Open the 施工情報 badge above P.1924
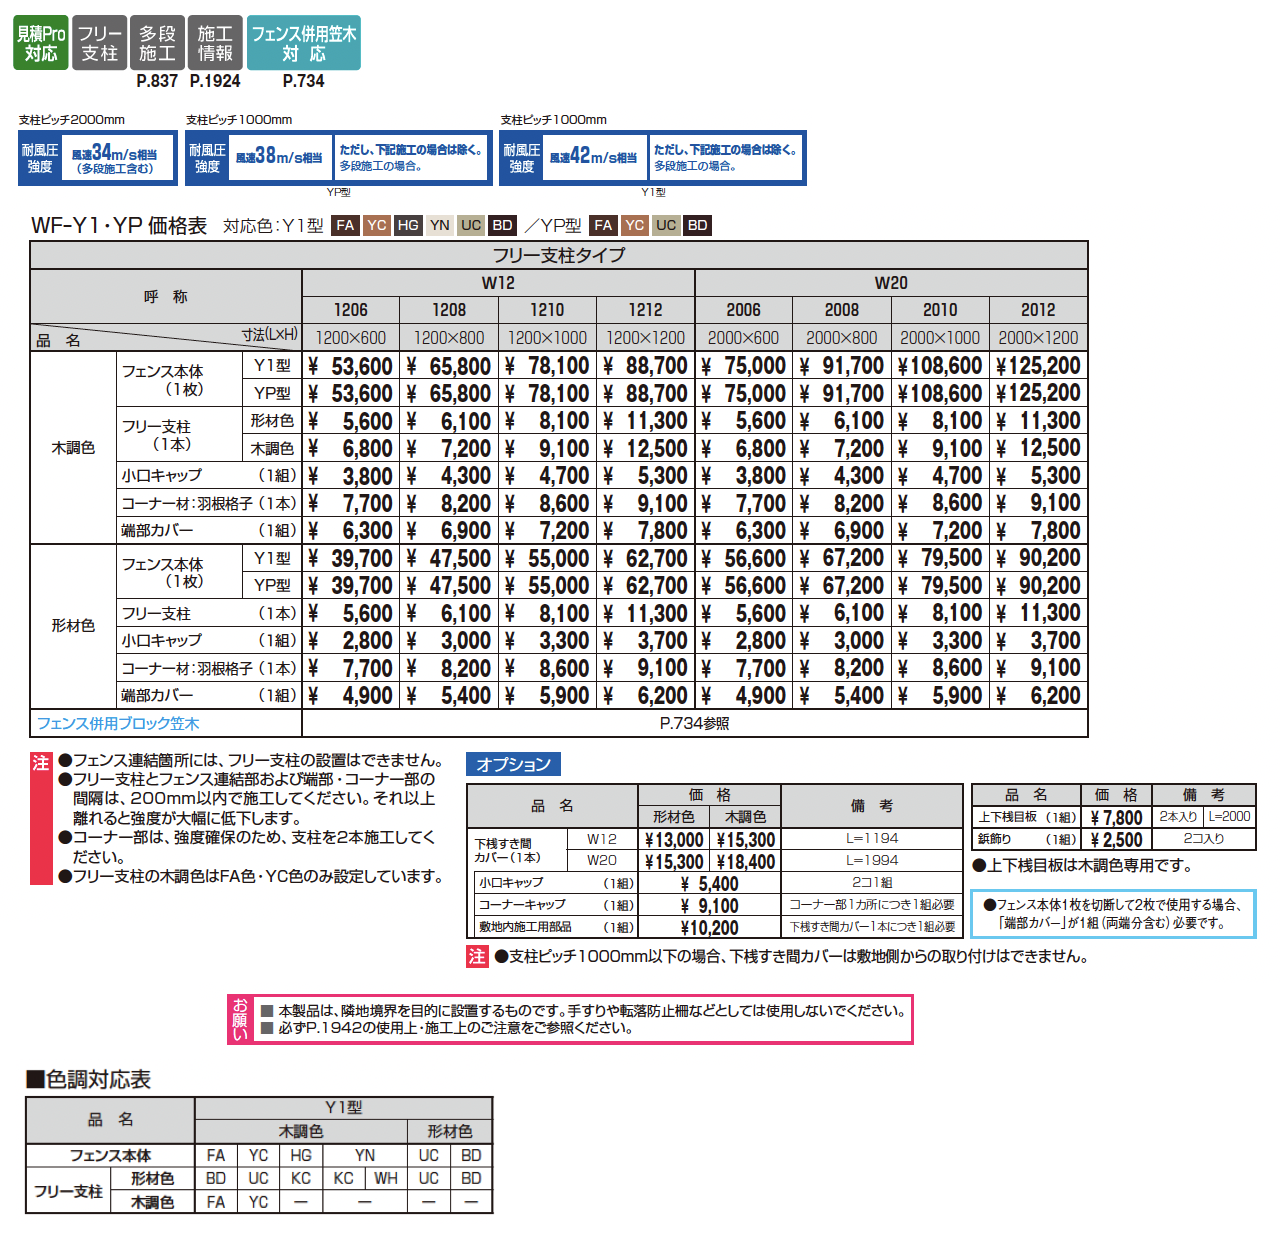The width and height of the screenshot is (1280, 1236). click(215, 43)
